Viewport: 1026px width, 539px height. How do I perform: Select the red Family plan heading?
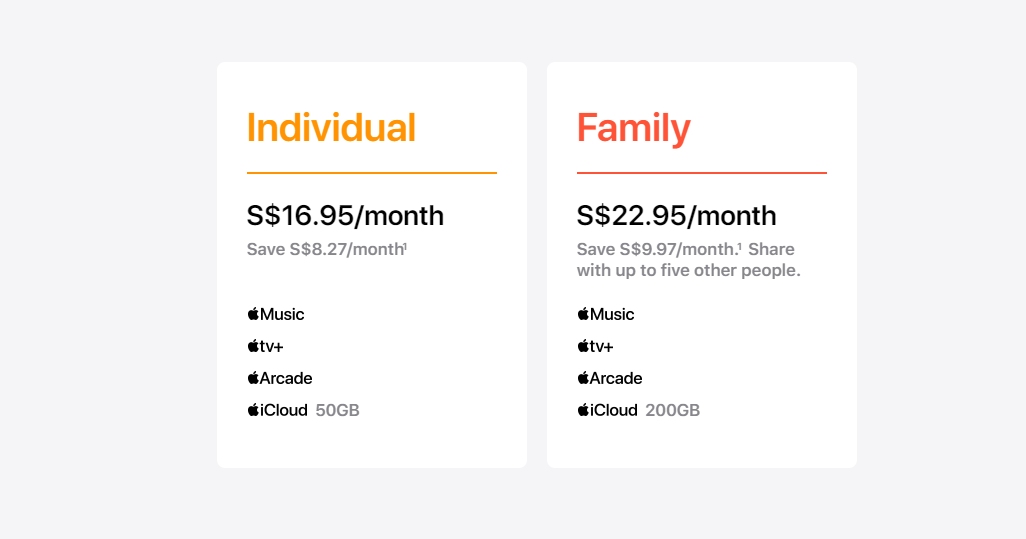(x=634, y=128)
